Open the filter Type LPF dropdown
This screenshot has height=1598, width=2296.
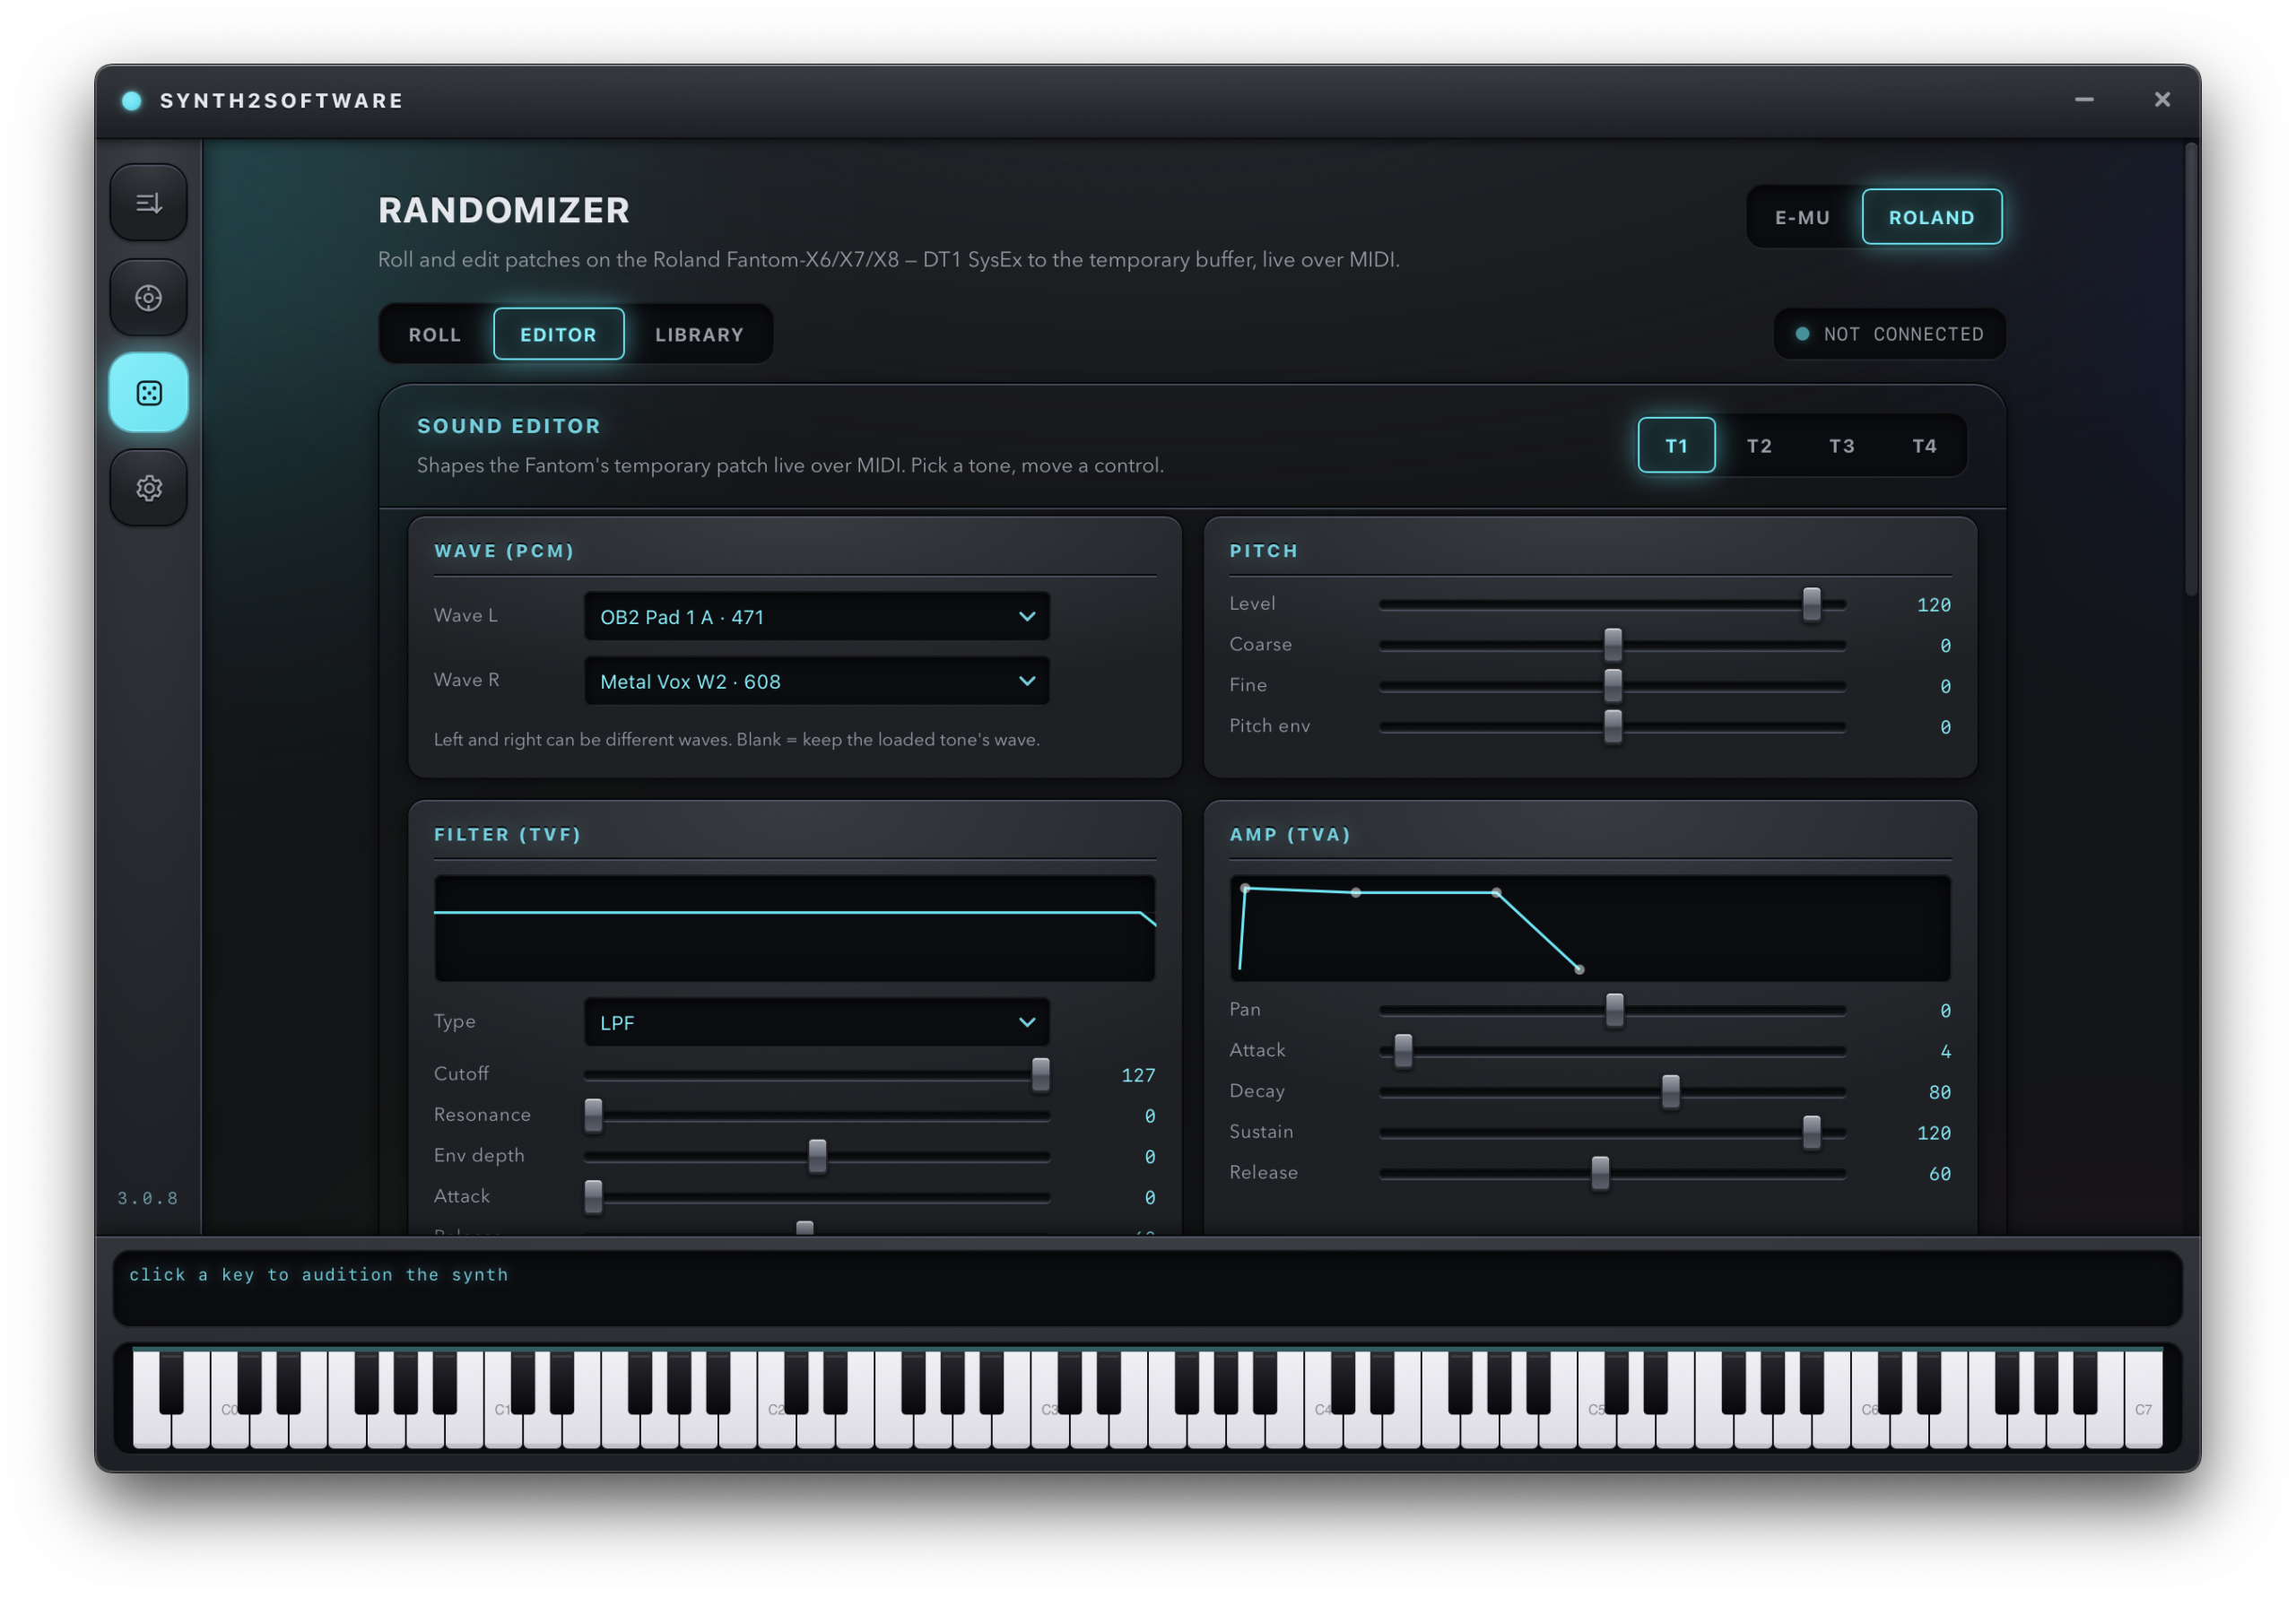point(816,1022)
